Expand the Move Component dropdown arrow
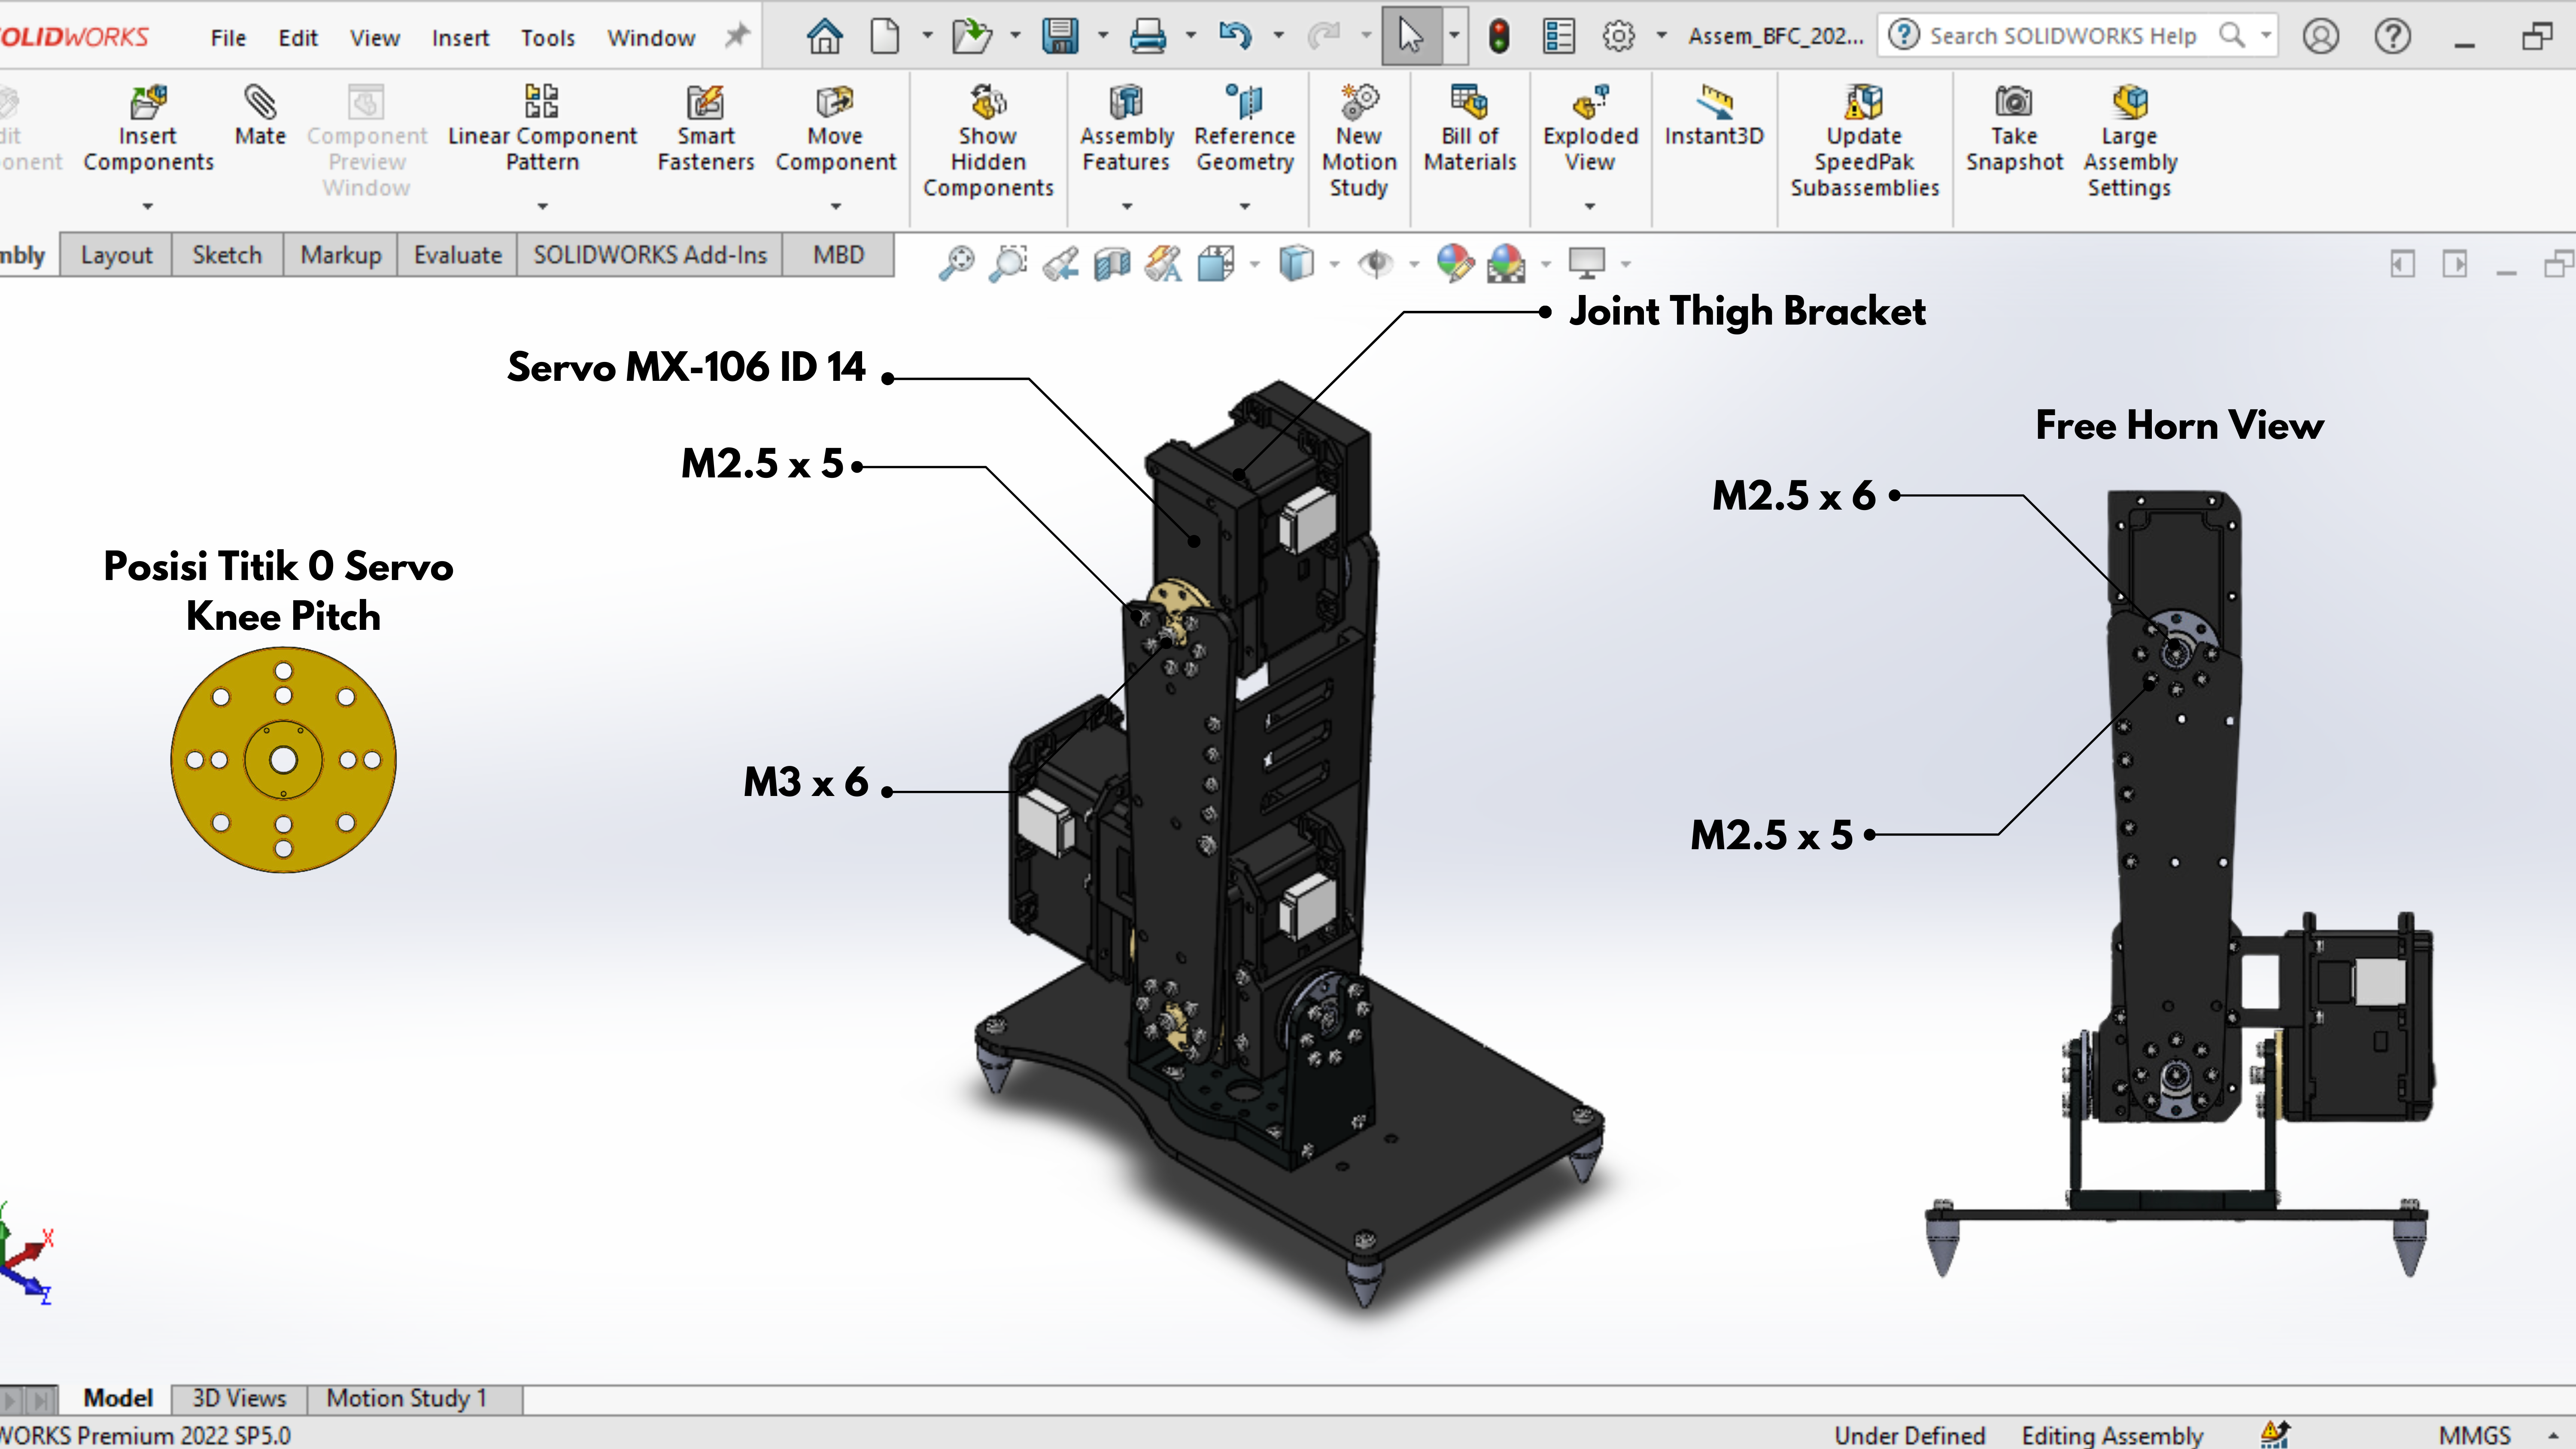The width and height of the screenshot is (2576, 1449). click(x=836, y=206)
